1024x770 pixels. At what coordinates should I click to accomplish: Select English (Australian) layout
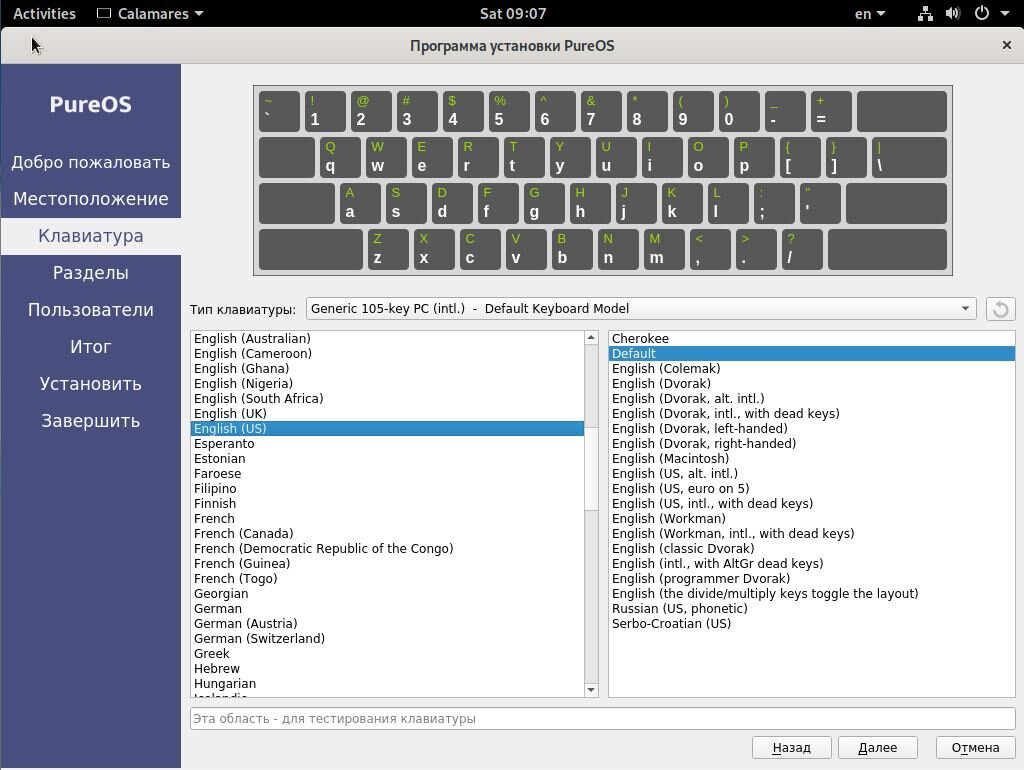pos(387,338)
